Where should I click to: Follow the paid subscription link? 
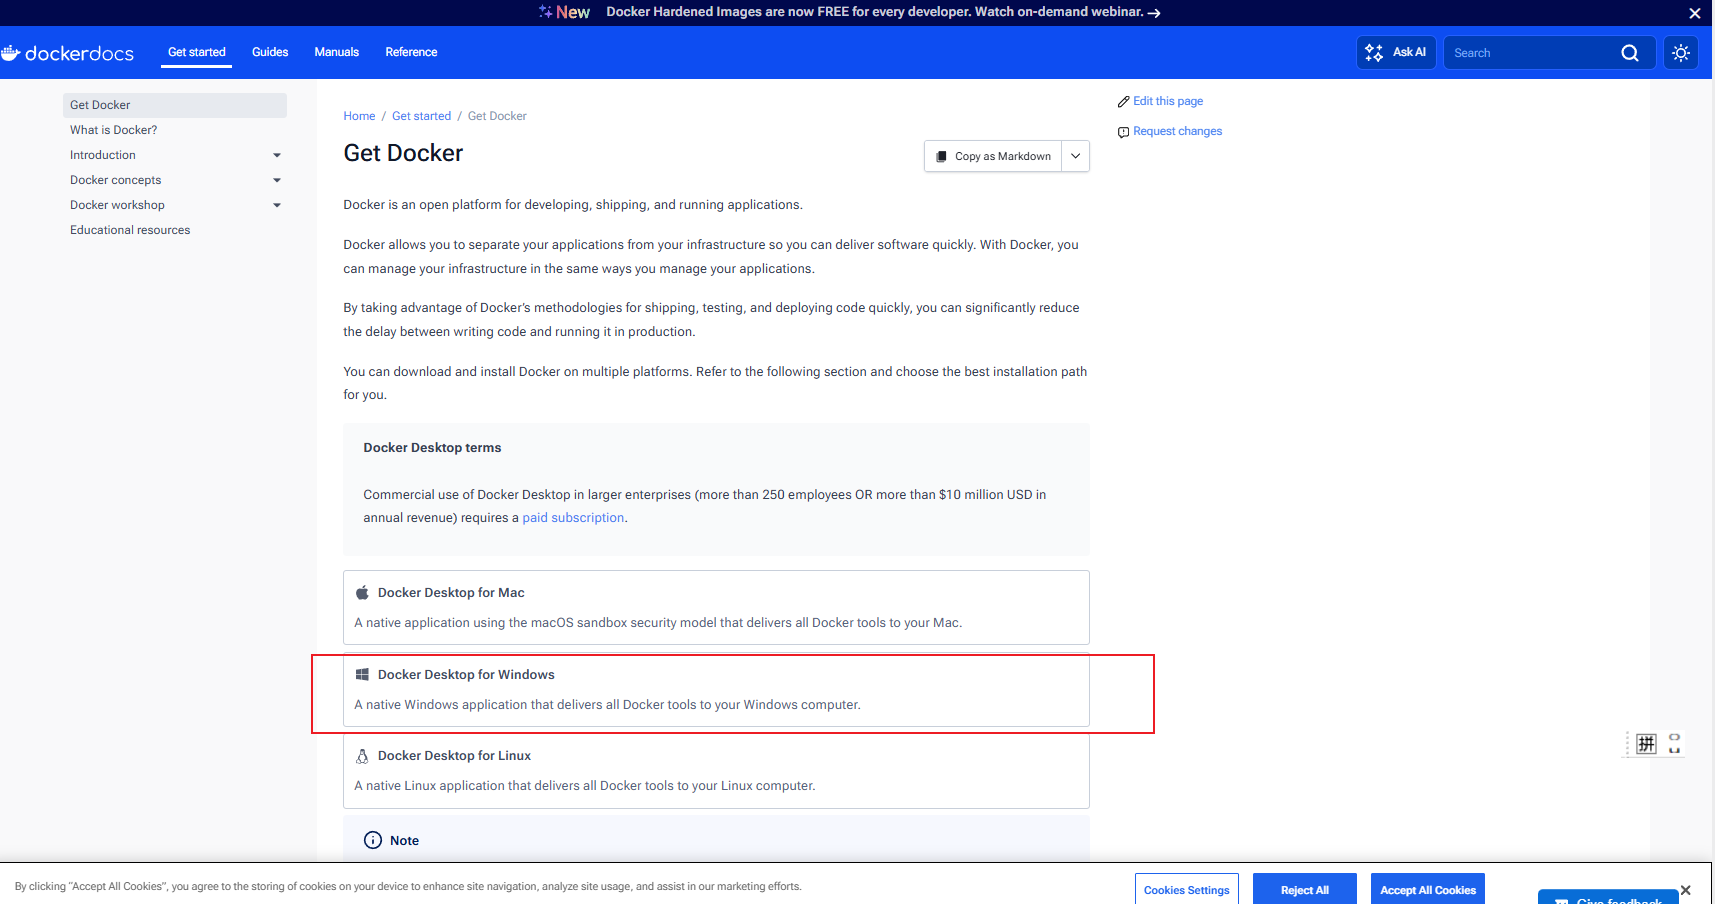[573, 518]
